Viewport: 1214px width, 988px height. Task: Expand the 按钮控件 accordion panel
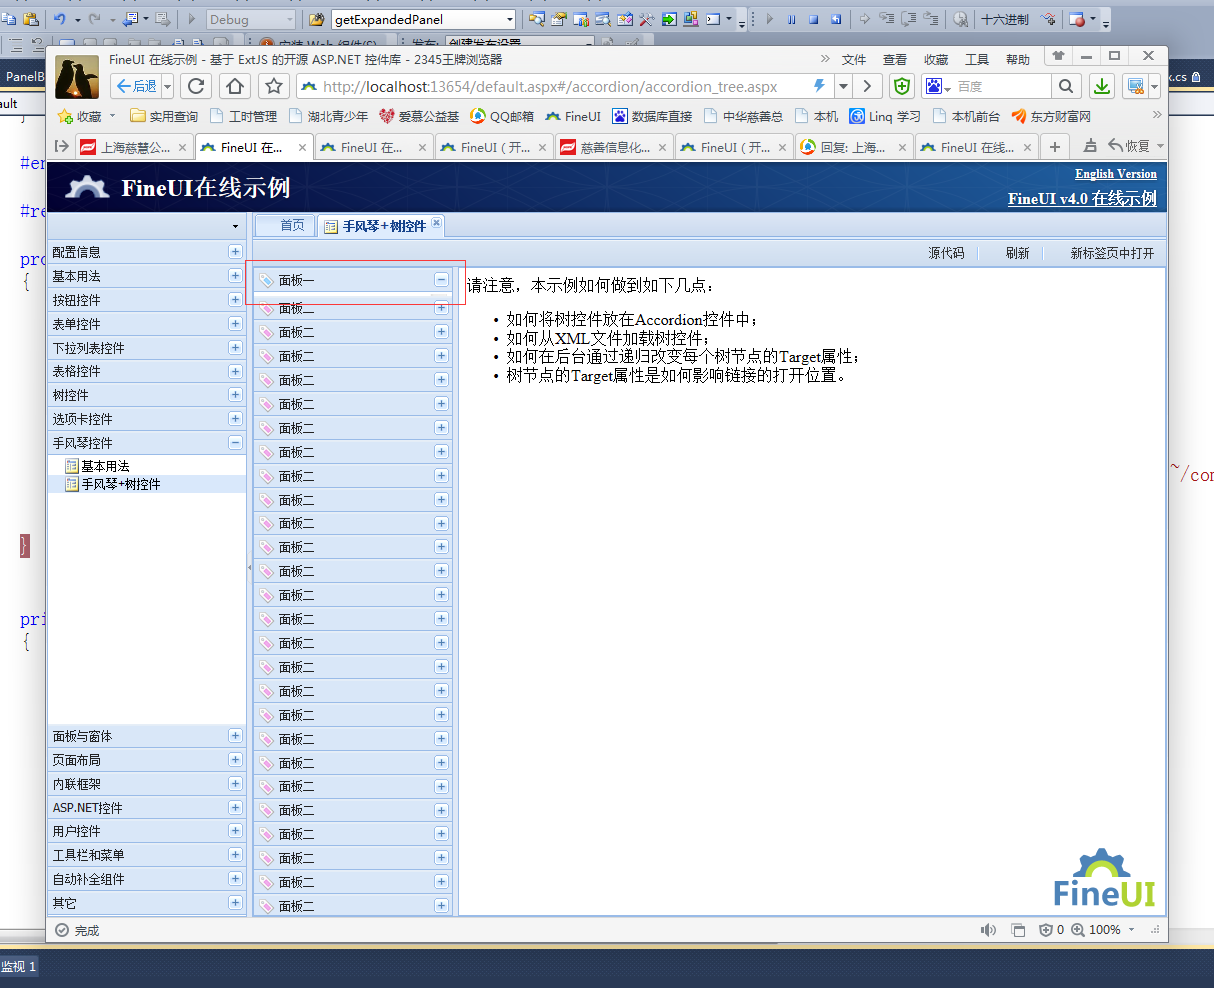tap(235, 300)
